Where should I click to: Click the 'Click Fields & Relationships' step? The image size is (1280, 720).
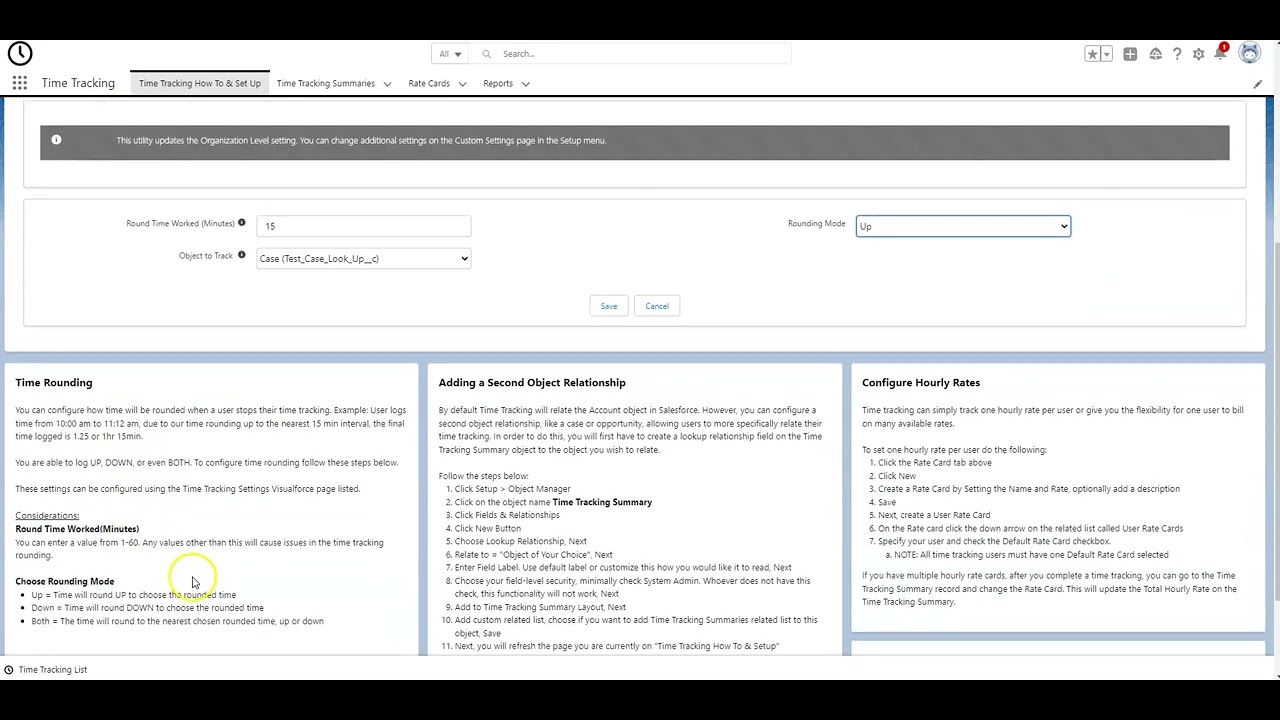(x=507, y=515)
